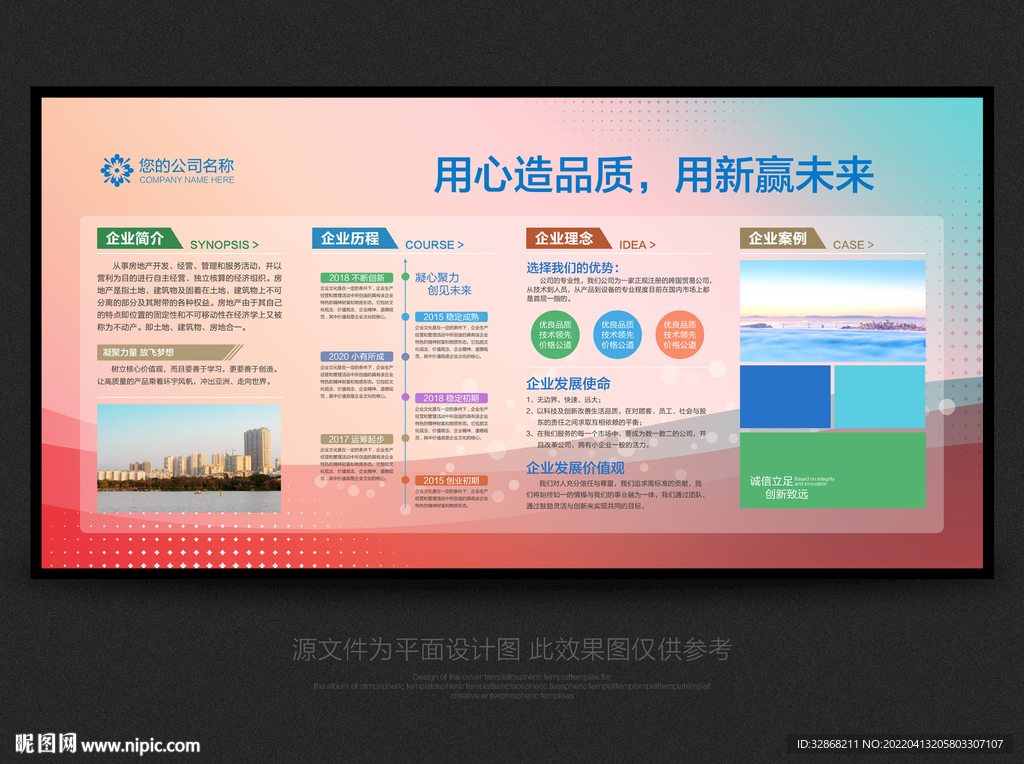
Task: Click the orange timeline dot for 2015 创业初期
Action: pos(404,478)
